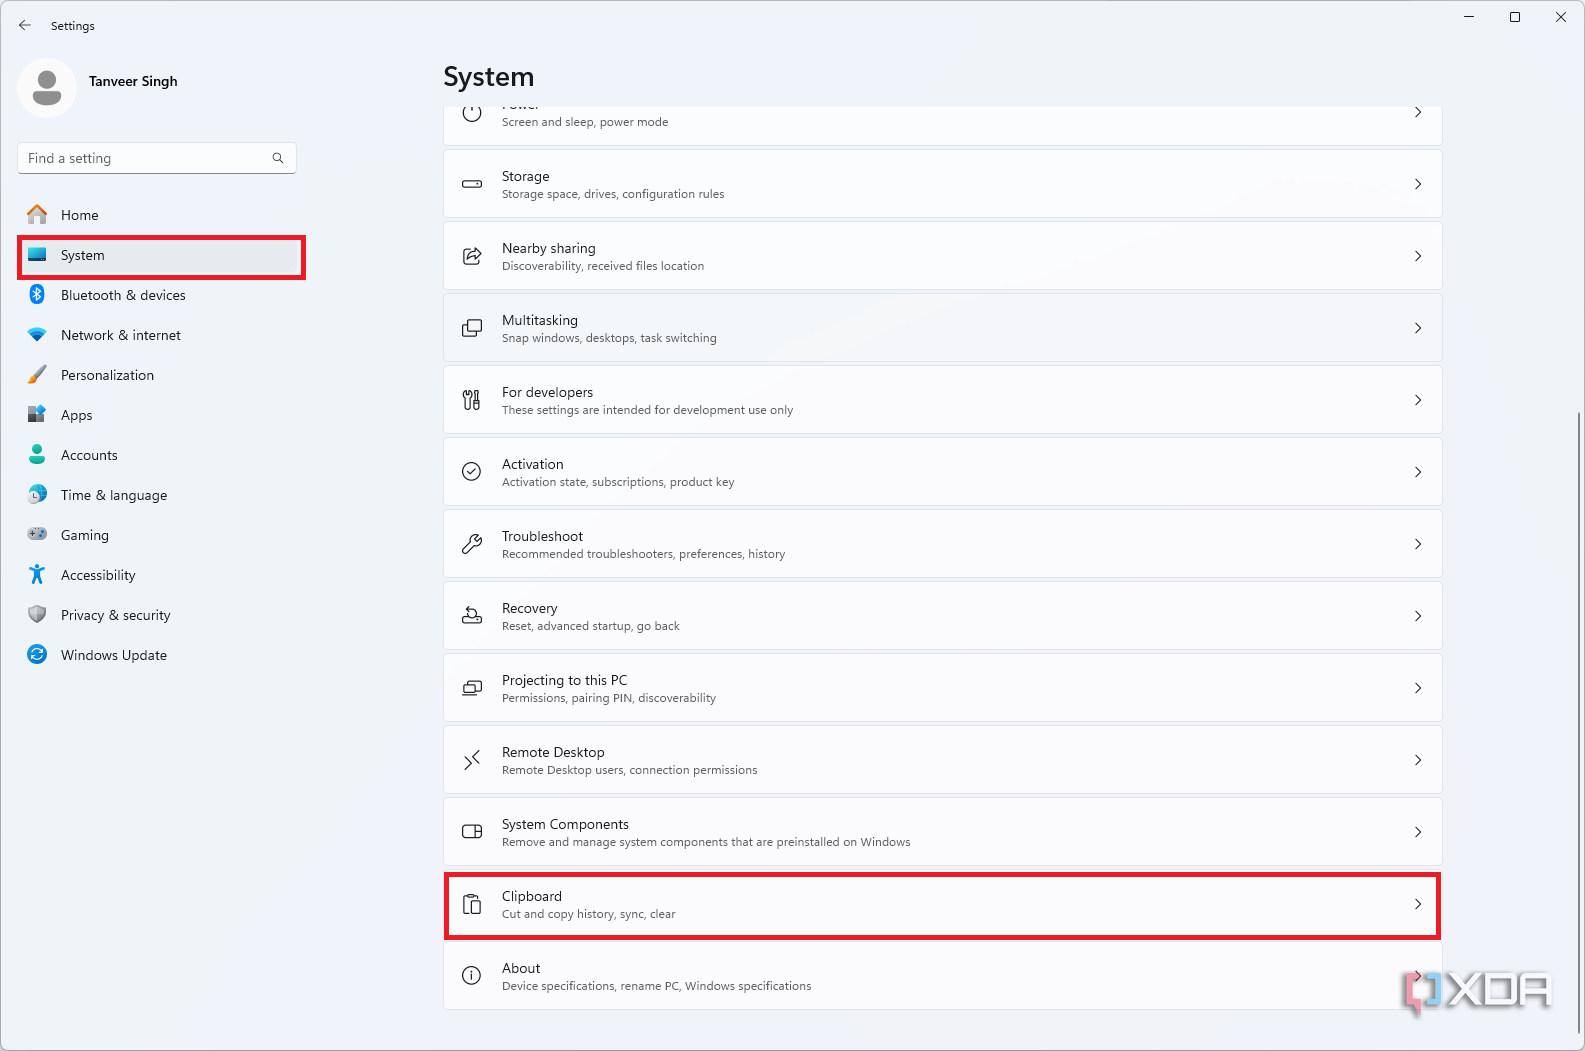The image size is (1585, 1051).
Task: Open the Recovery settings label
Action: [x=529, y=608]
